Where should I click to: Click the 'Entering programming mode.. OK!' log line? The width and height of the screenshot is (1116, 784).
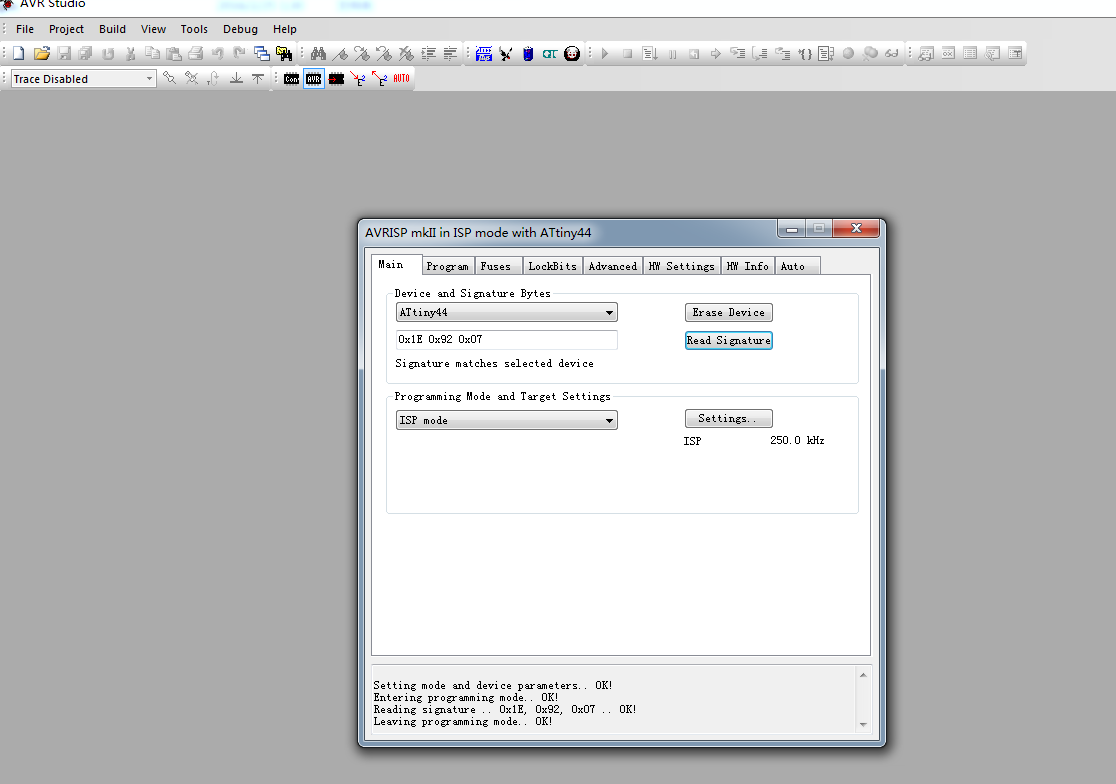466,697
